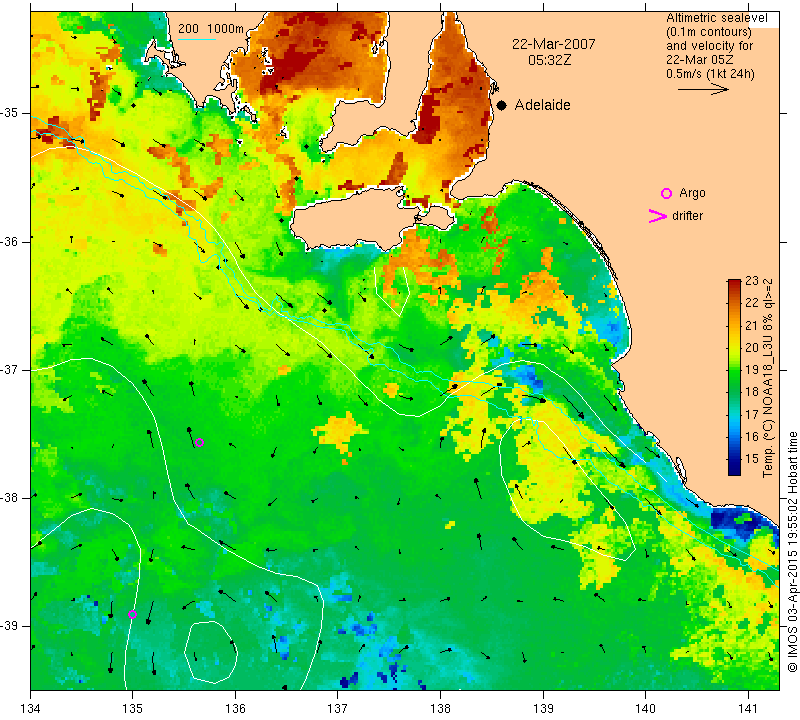The height and width of the screenshot is (720, 800).
Task: Click the temperature color bar
Action: tap(734, 377)
